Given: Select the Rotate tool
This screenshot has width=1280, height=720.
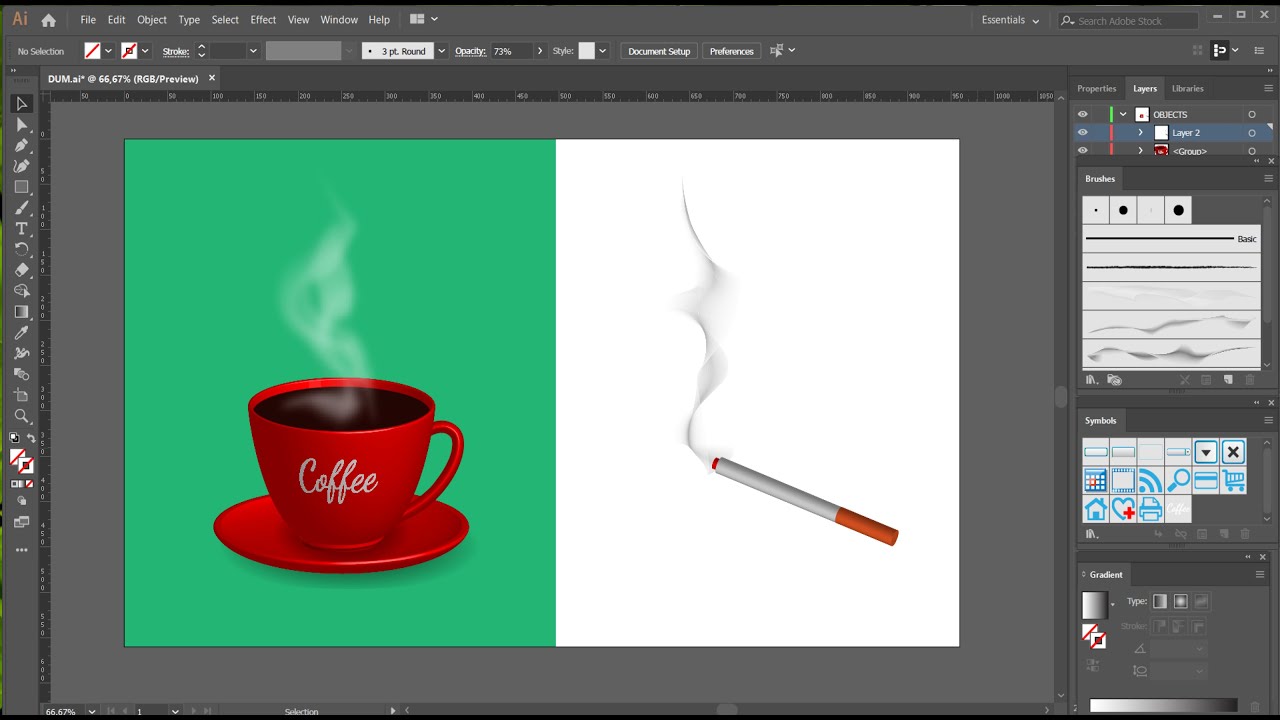Looking at the screenshot, I should click(x=21, y=249).
